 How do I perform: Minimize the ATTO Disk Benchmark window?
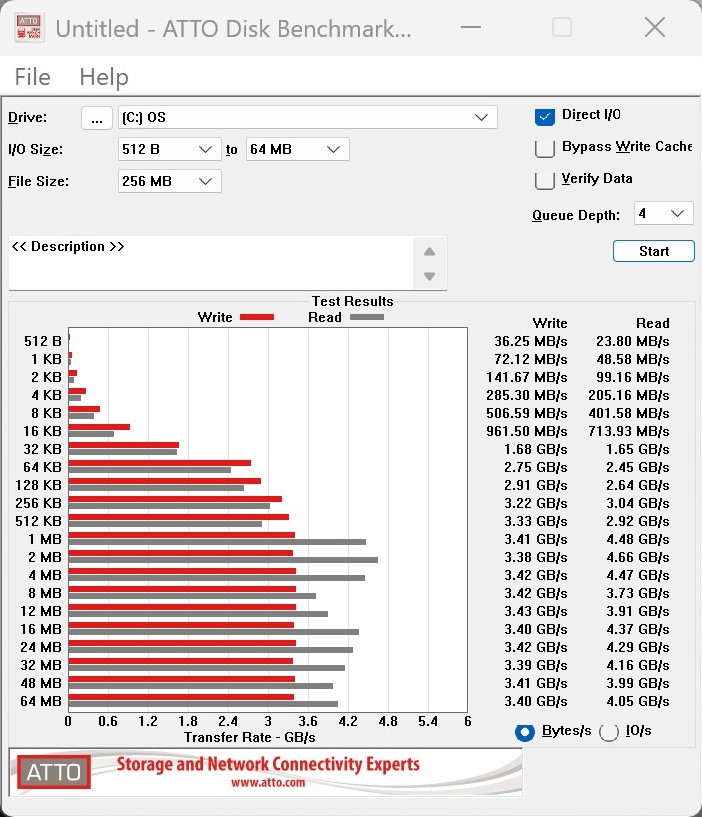point(471,27)
